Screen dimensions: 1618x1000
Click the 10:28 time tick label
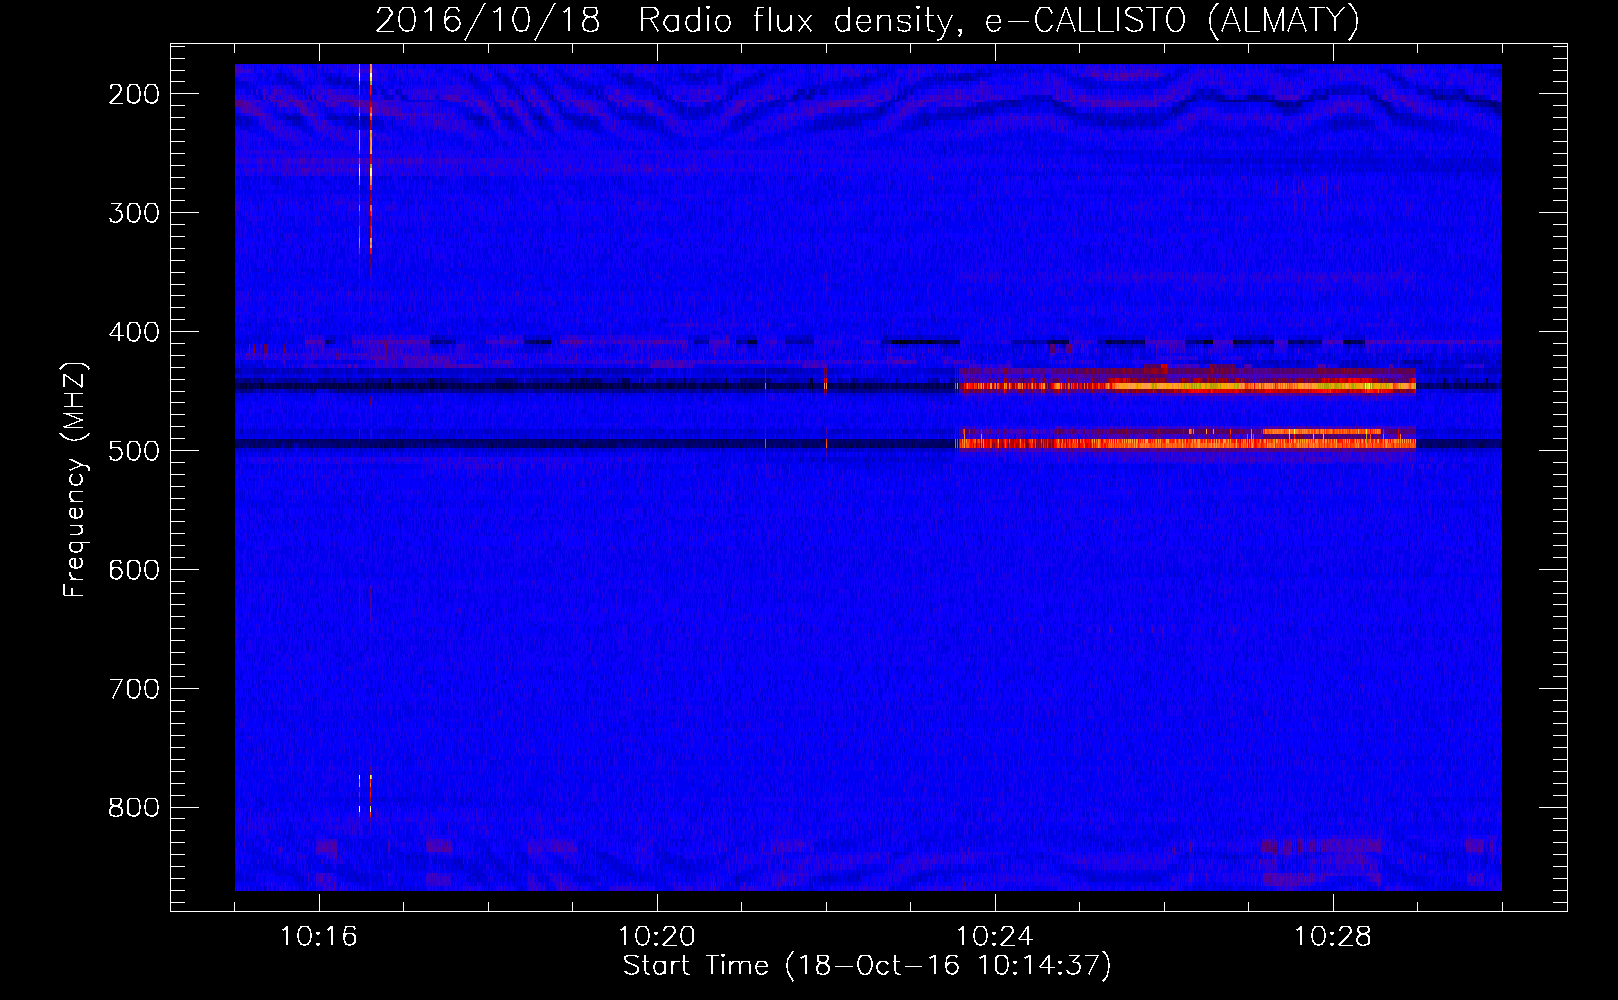[x=1333, y=936]
